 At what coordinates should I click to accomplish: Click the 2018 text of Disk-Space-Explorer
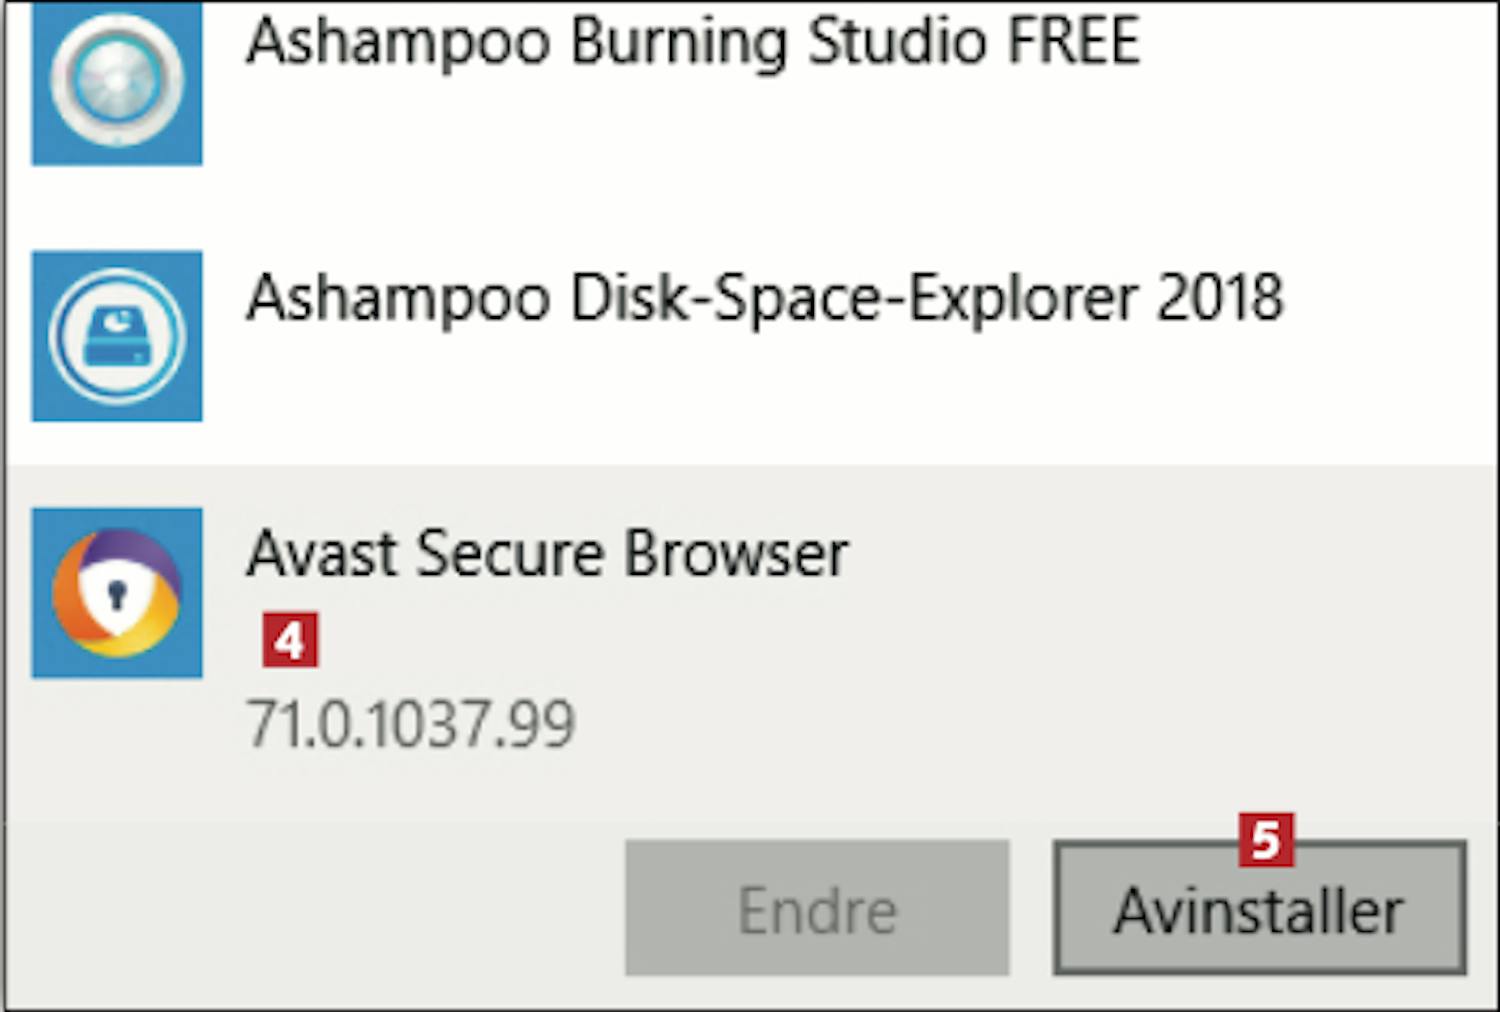pos(1220,297)
